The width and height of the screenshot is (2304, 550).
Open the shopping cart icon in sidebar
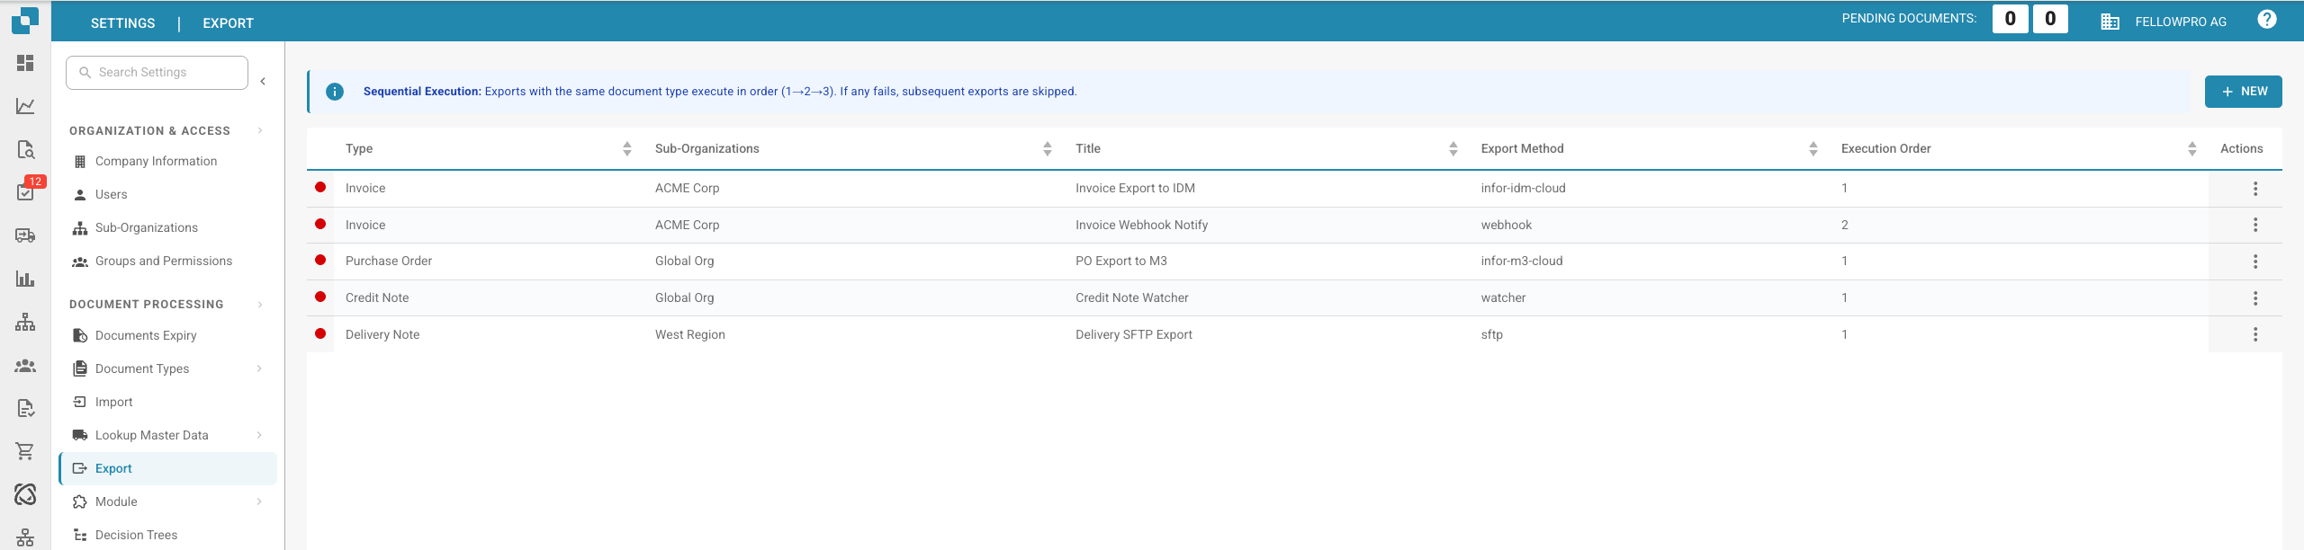point(25,451)
